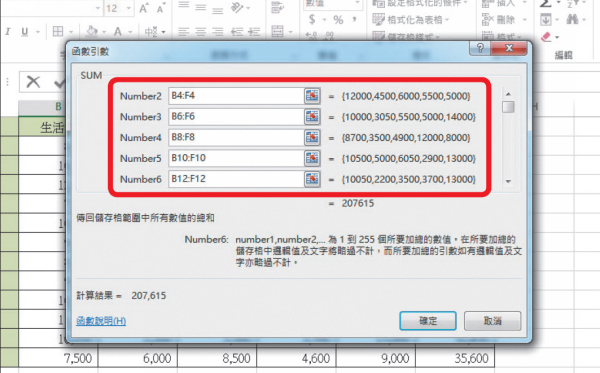Click Number3 field containing B6:F6

(236, 116)
